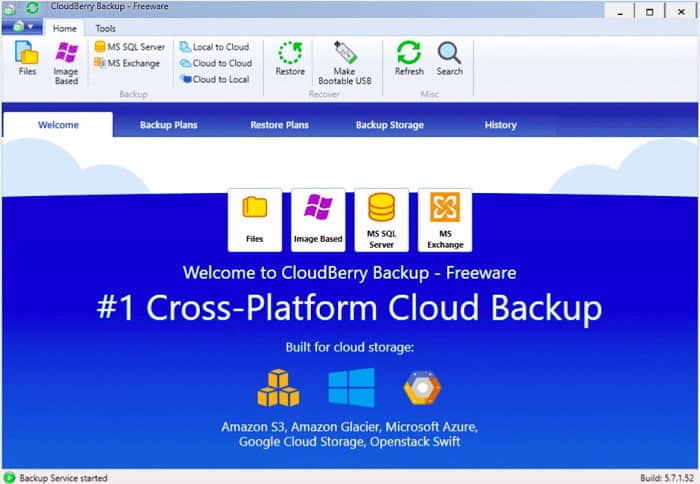Image resolution: width=700 pixels, height=484 pixels.
Task: Maximize the CloudBerry Backup window
Action: click(650, 12)
